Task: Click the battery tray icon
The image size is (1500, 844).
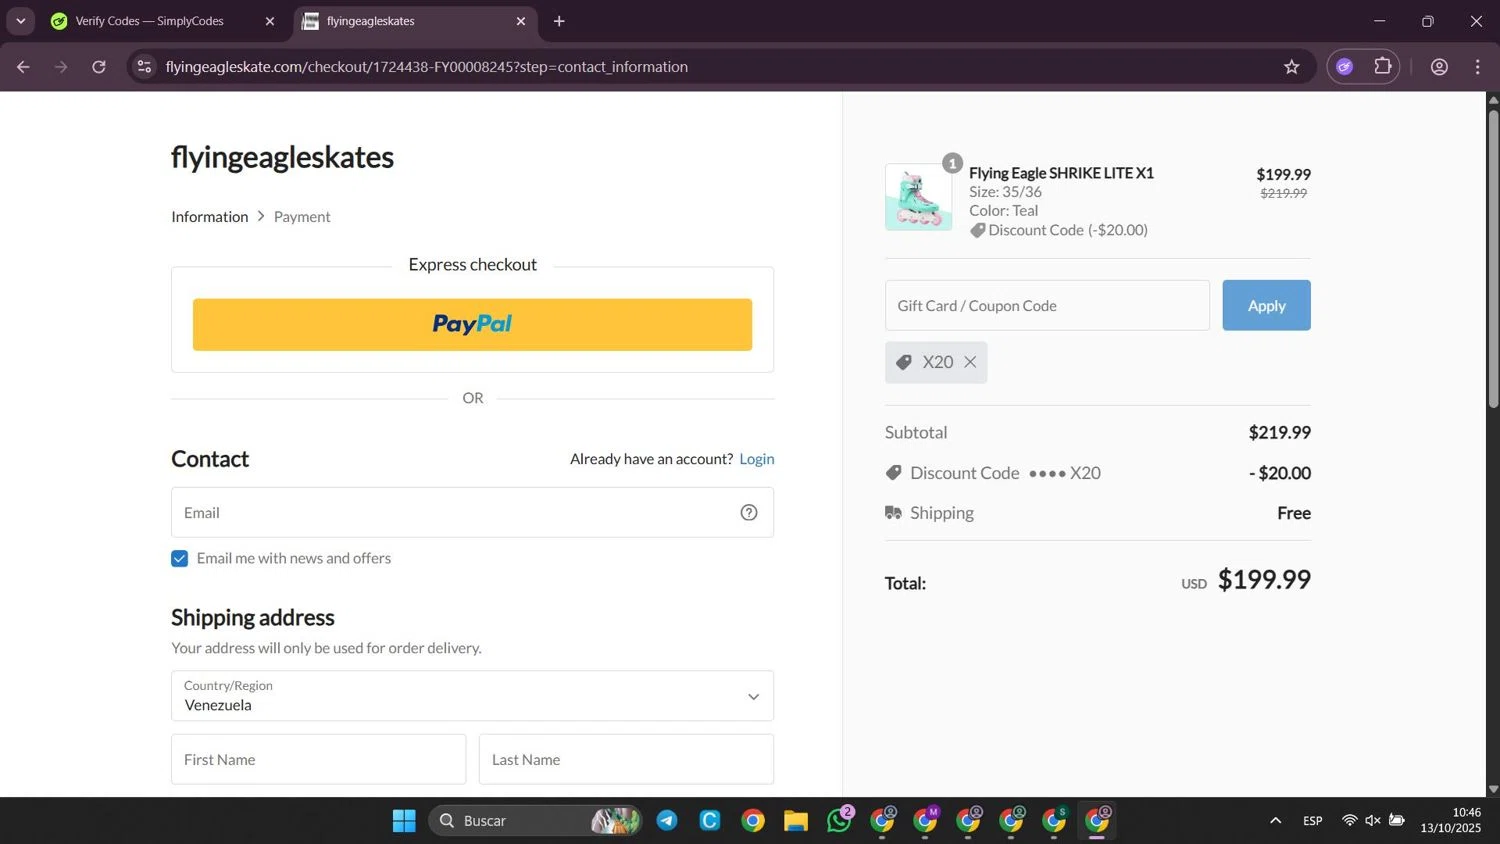Action: pyautogui.click(x=1397, y=821)
